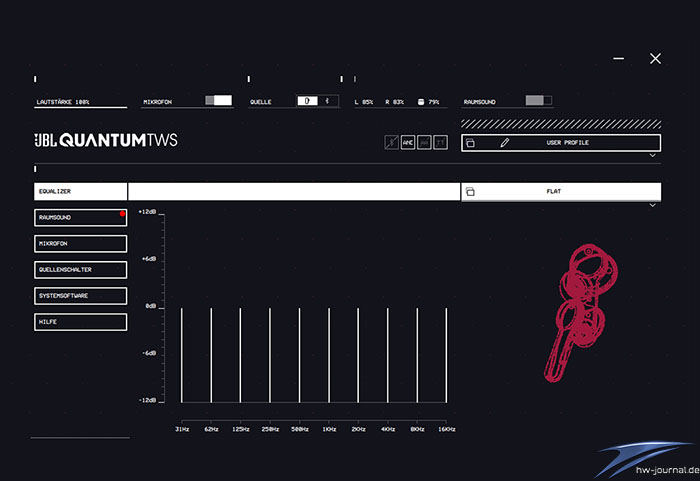Image resolution: width=700 pixels, height=481 pixels.
Task: Click the QUELLE label
Action: (x=261, y=102)
